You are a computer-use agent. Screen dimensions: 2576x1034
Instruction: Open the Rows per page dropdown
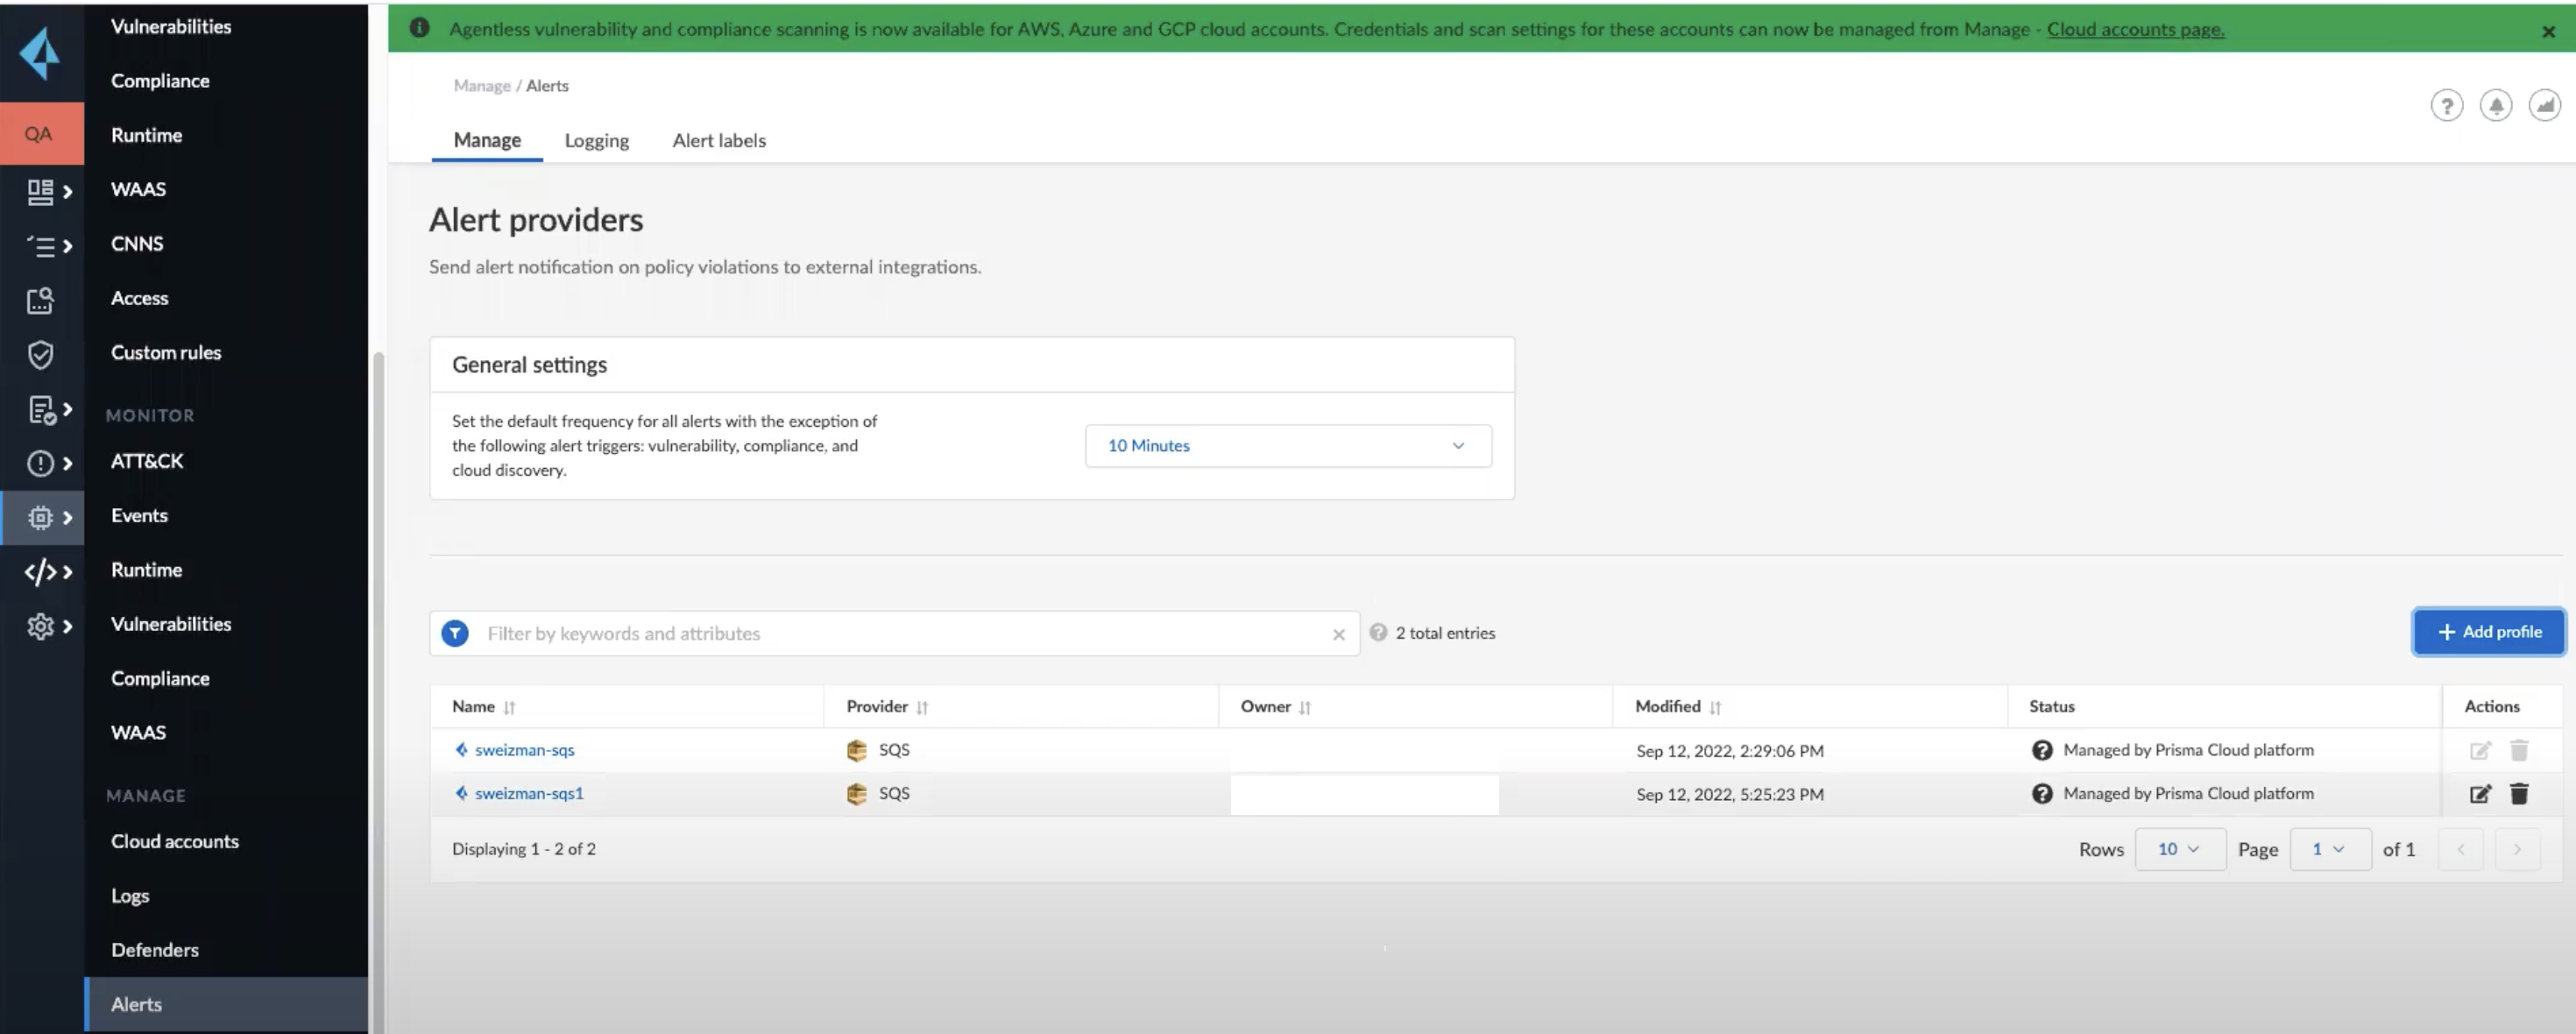click(x=2179, y=849)
